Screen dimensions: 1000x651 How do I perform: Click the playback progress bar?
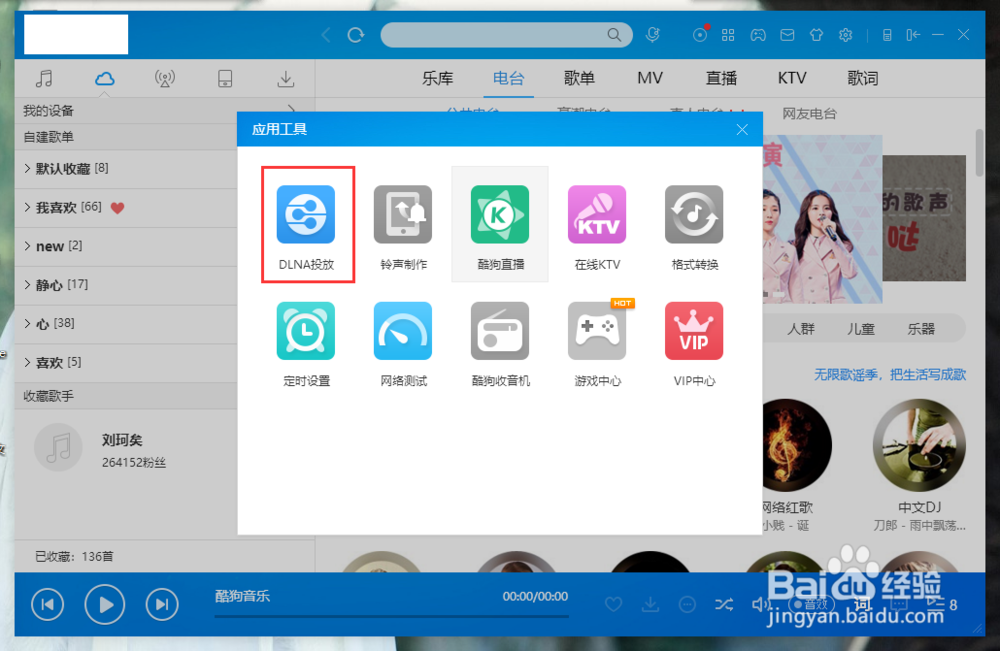(391, 617)
